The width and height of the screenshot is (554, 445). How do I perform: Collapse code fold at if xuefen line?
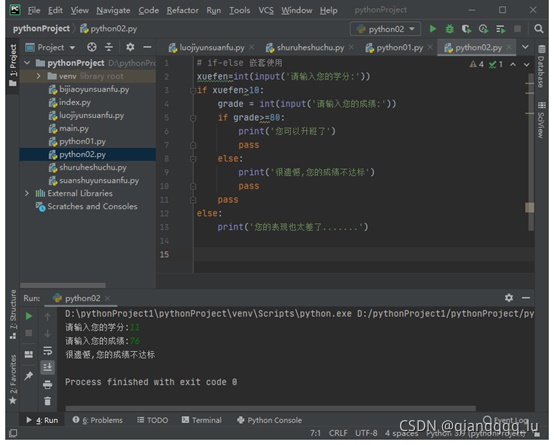click(x=193, y=90)
